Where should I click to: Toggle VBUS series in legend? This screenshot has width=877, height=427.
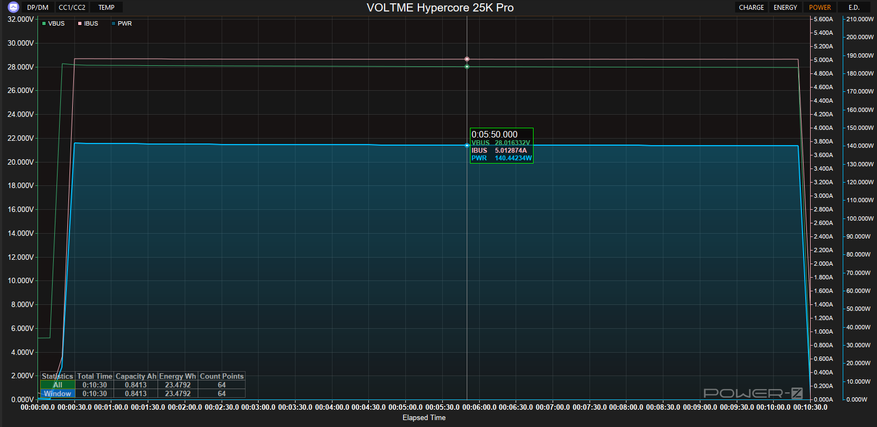click(53, 24)
